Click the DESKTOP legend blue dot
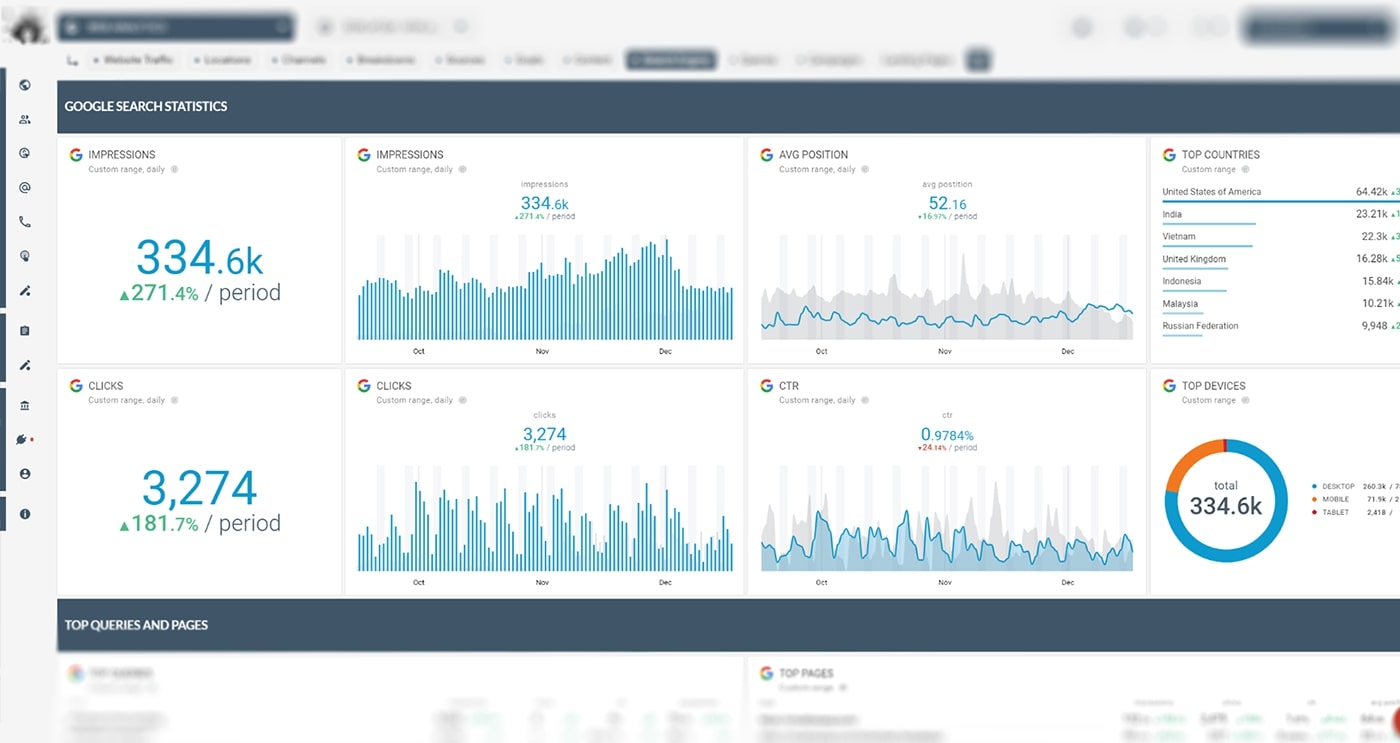This screenshot has height=743, width=1400. click(x=1314, y=486)
